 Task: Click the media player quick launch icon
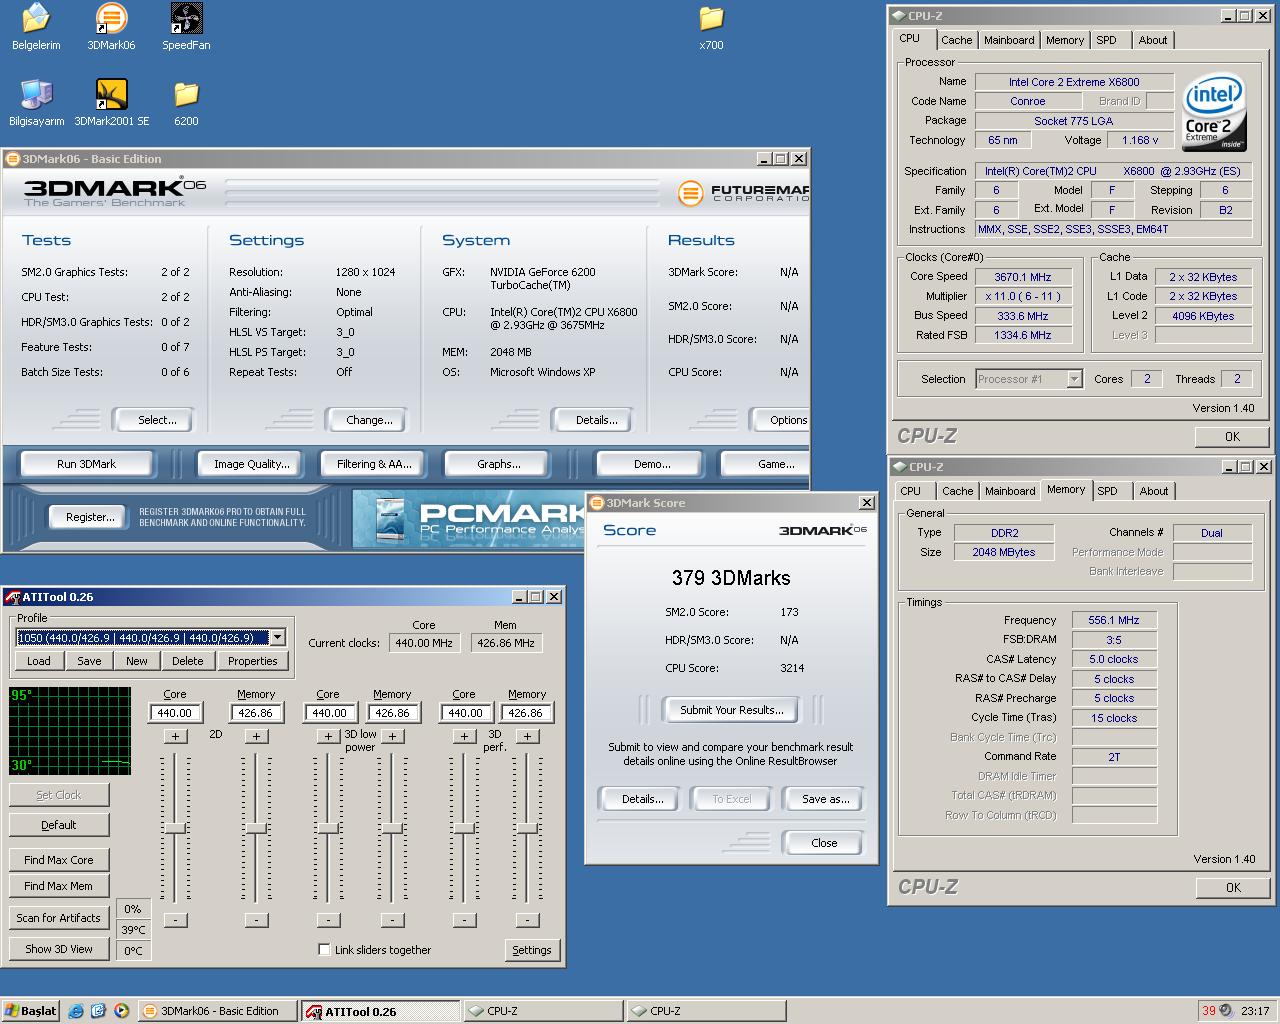(121, 1011)
